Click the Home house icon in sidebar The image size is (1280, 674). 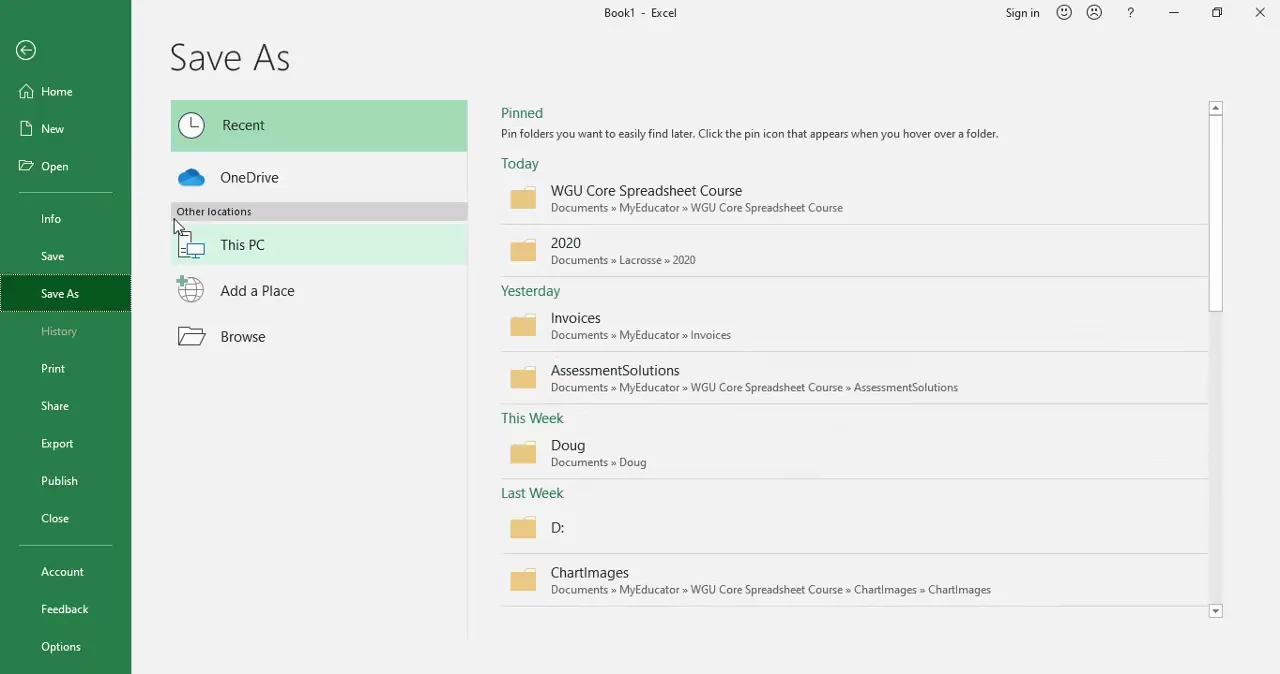click(x=26, y=91)
